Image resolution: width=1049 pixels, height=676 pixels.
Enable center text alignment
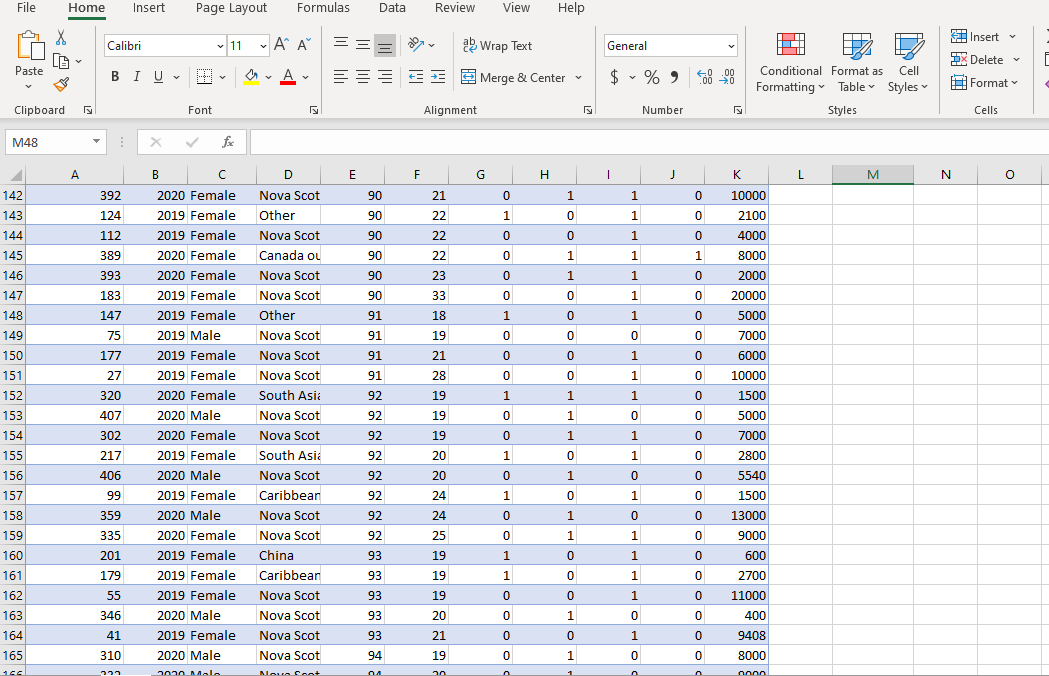[x=363, y=77]
